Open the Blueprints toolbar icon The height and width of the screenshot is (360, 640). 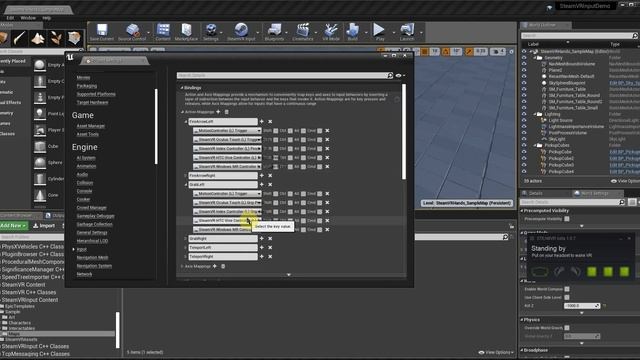(x=274, y=32)
